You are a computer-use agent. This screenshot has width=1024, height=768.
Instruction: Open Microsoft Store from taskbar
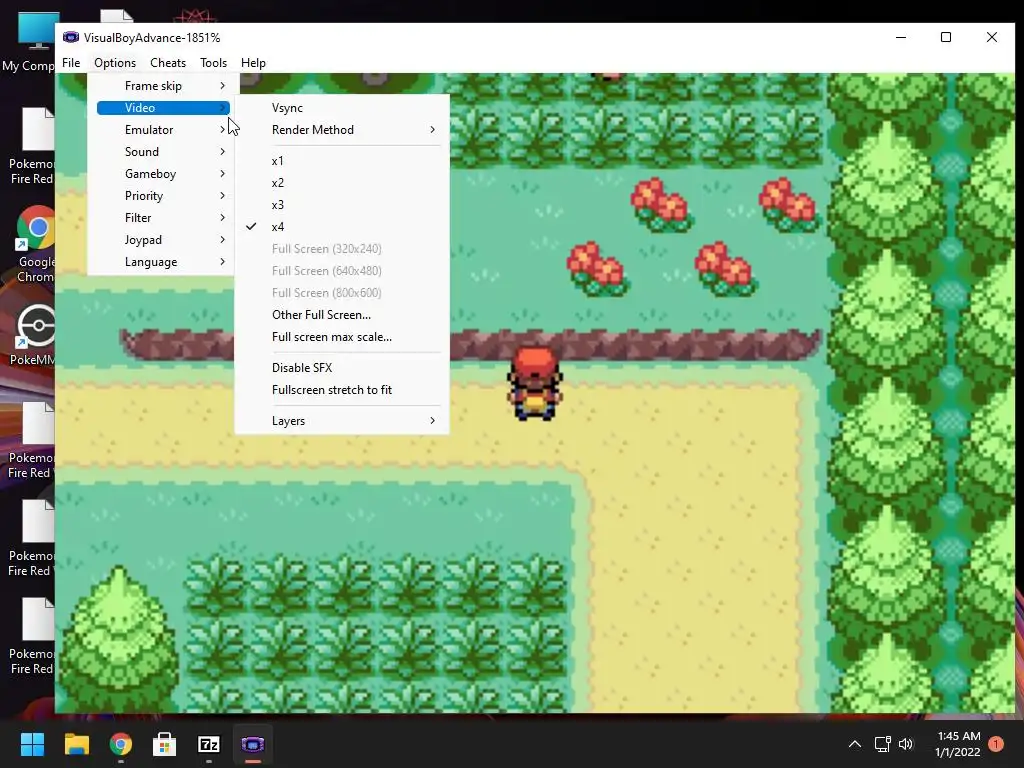click(x=165, y=744)
